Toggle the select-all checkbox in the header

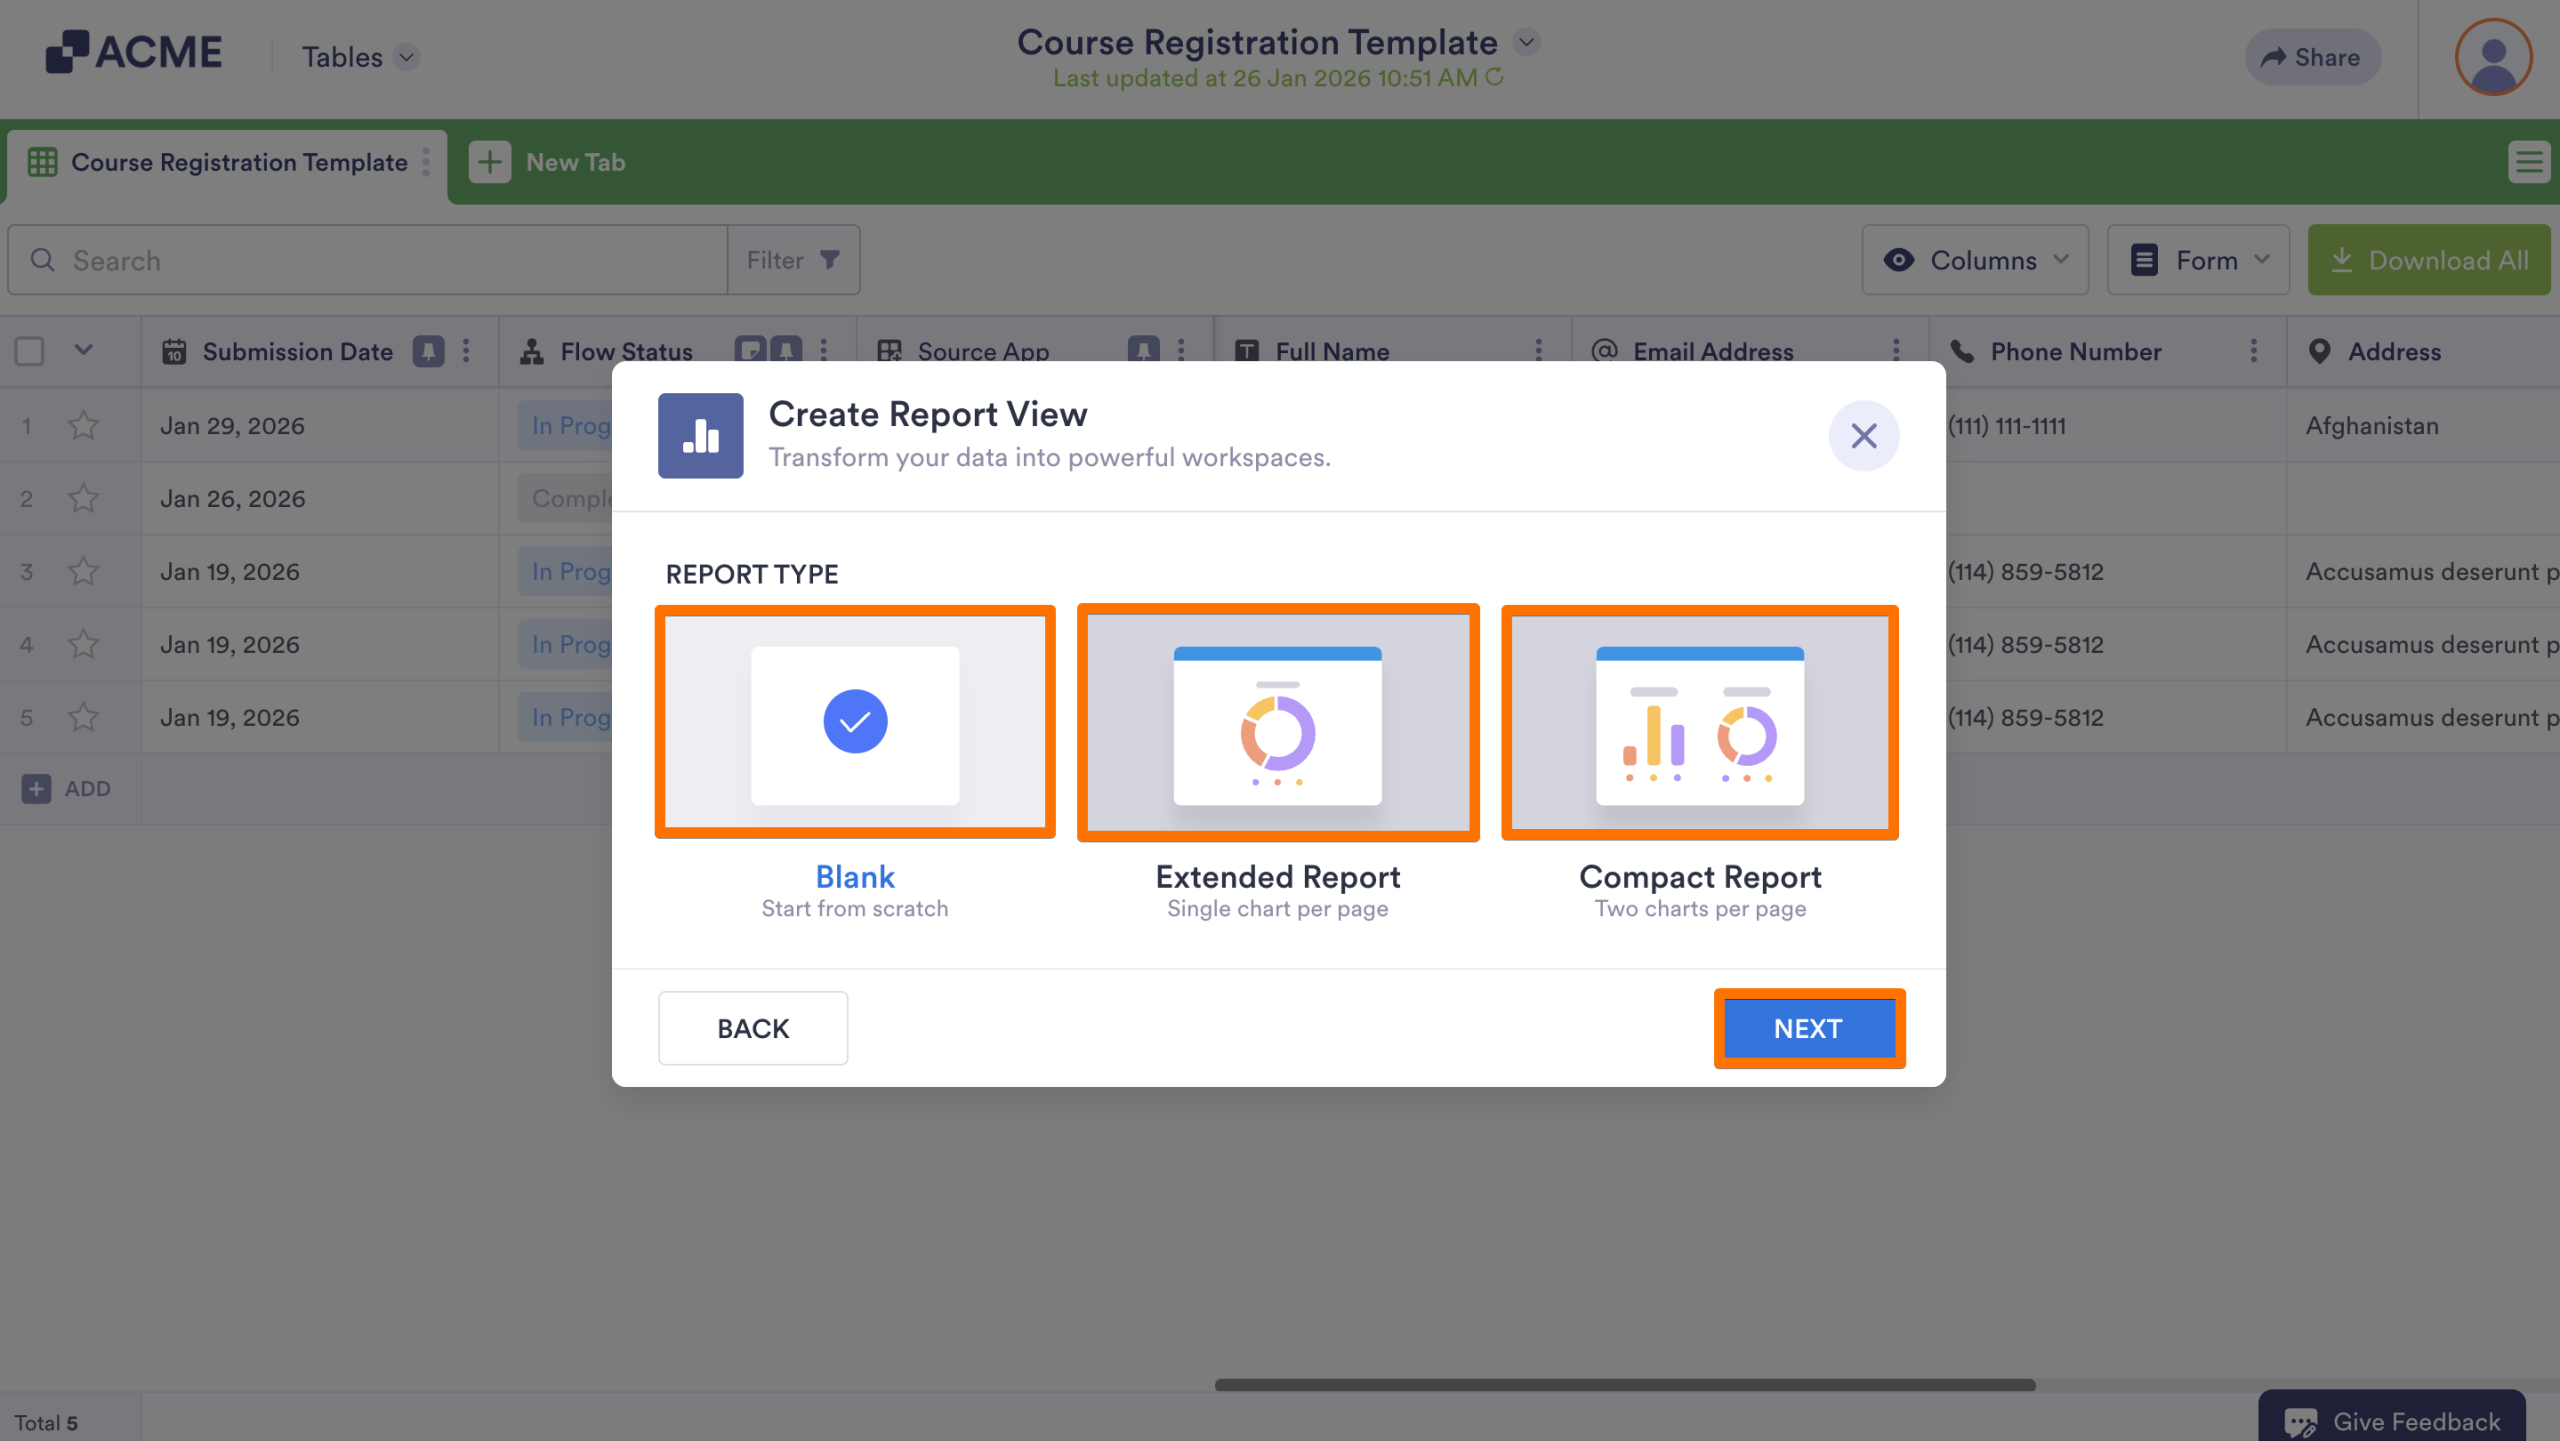click(x=29, y=350)
